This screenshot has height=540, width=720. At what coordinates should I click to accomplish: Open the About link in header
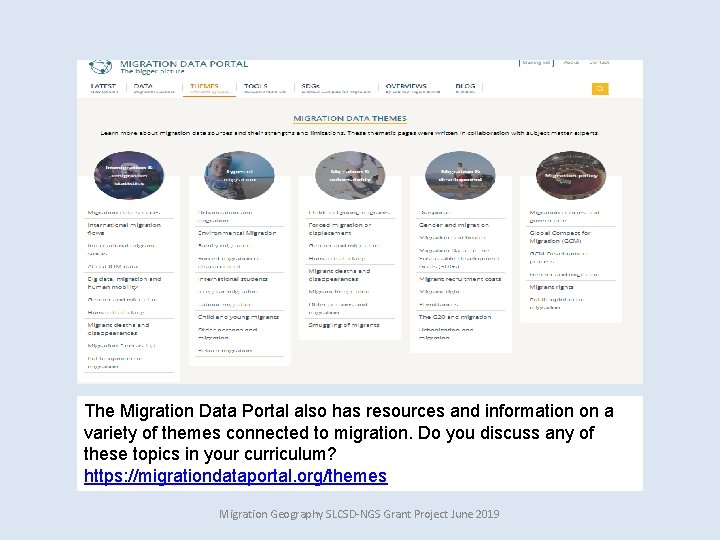pyautogui.click(x=571, y=62)
